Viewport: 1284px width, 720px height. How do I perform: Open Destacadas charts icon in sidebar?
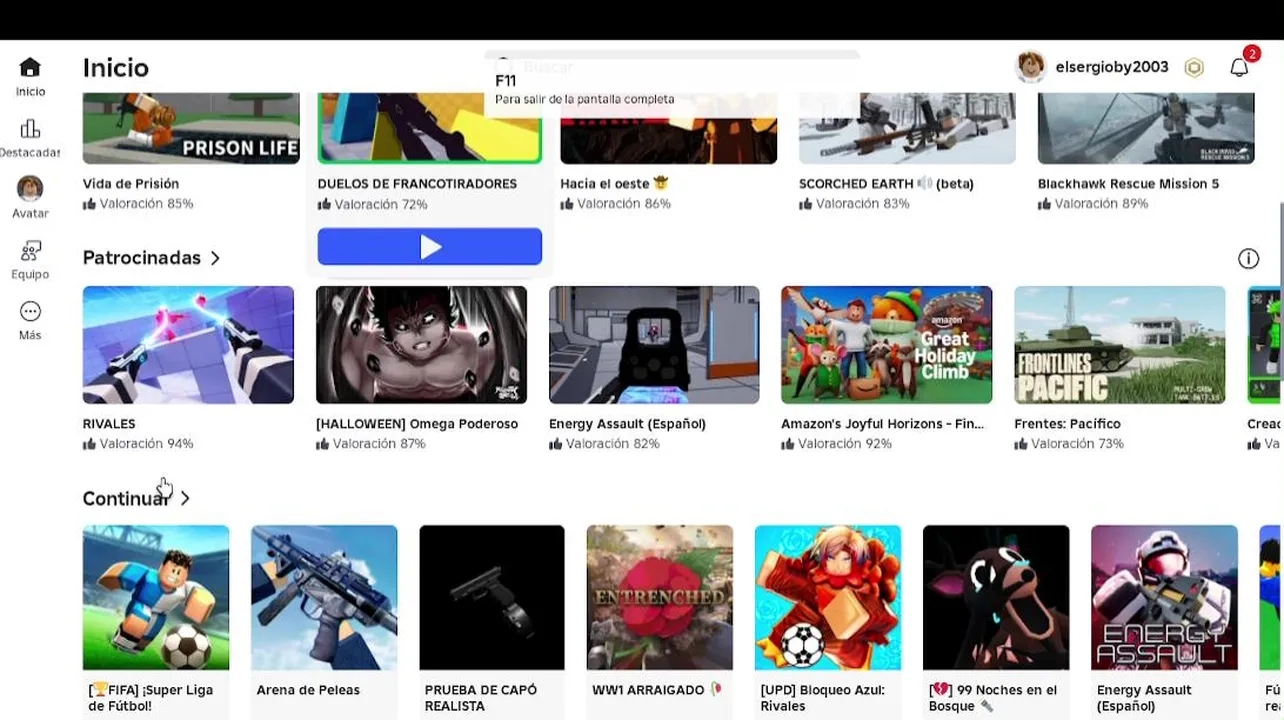tap(30, 129)
